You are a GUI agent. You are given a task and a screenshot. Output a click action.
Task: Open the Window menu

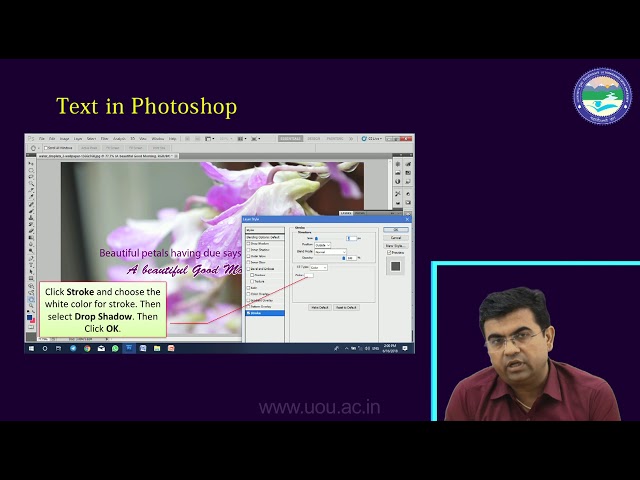pos(158,139)
